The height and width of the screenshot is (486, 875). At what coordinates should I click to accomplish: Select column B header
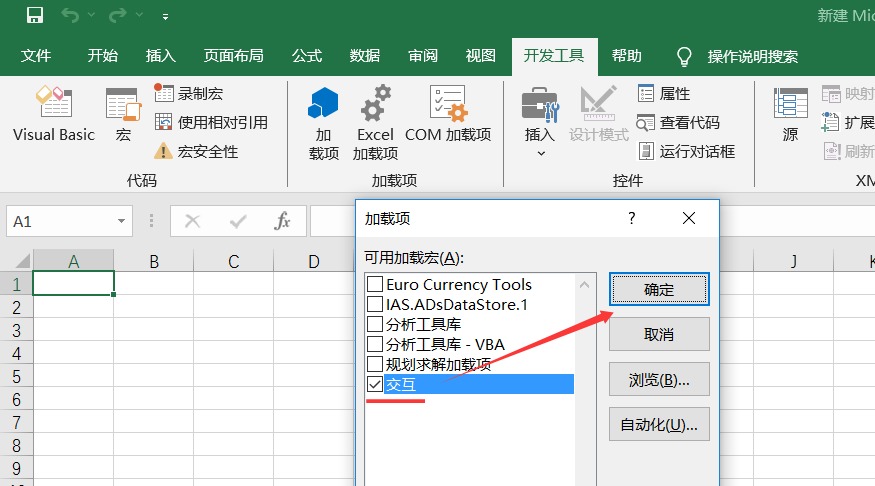[x=154, y=261]
